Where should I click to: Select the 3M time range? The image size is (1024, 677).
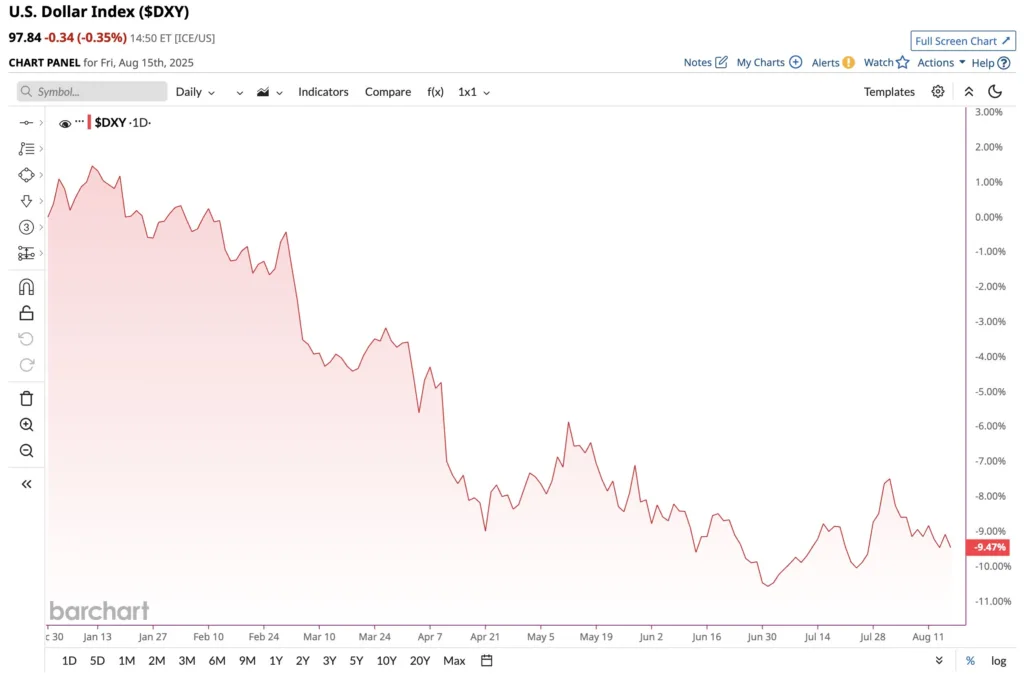coord(187,661)
